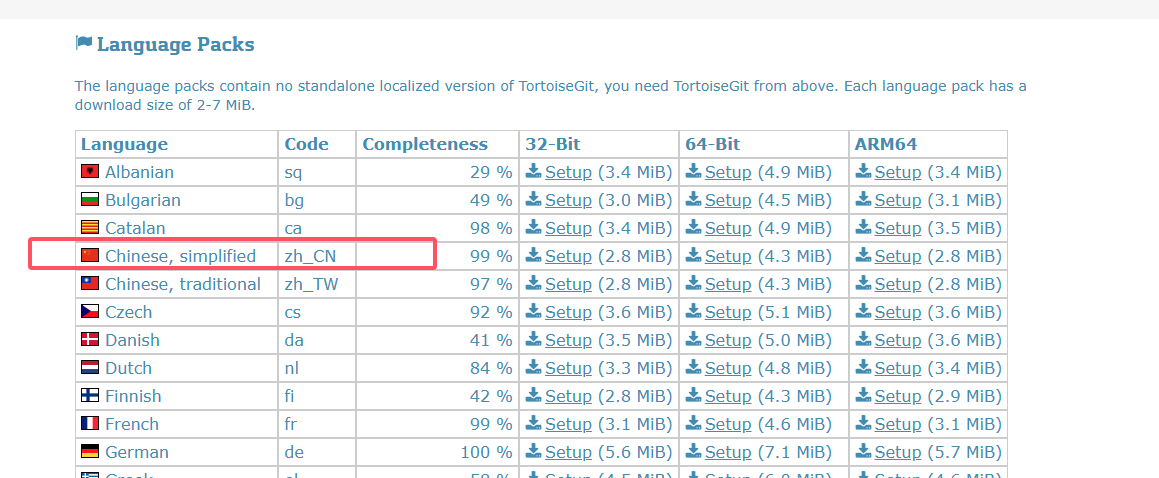Click the French flag icon
Viewport: 1159px width, 478px height.
(89, 423)
